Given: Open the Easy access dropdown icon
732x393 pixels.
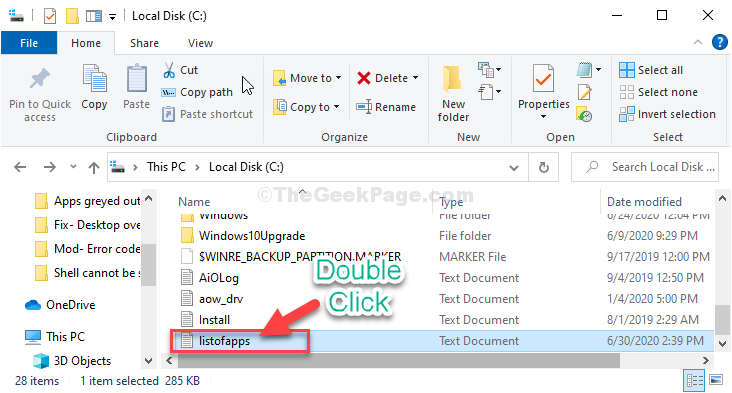Looking at the screenshot, I should (x=489, y=91).
